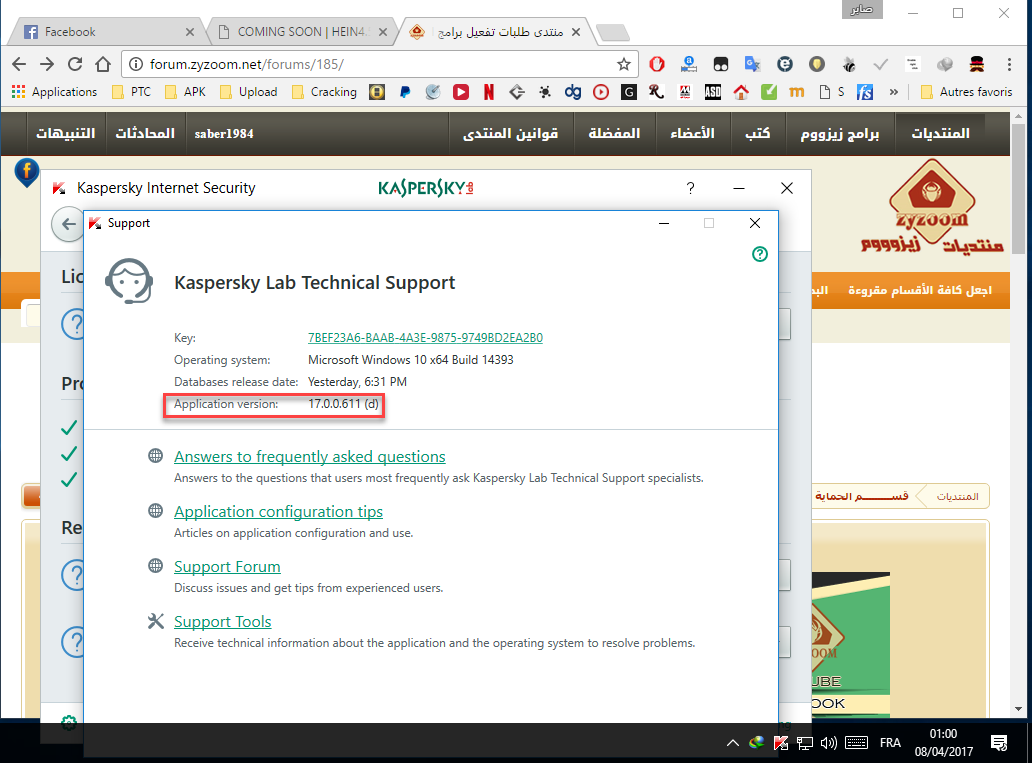Open touch keyboard icon in taskbar
Image resolution: width=1032 pixels, height=763 pixels.
[x=856, y=743]
